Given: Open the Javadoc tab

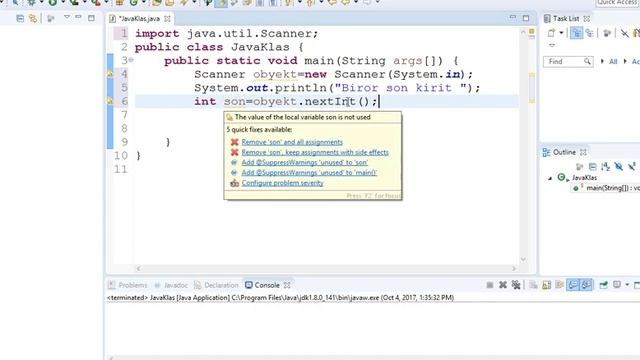Looking at the screenshot, I should pyautogui.click(x=176, y=285).
